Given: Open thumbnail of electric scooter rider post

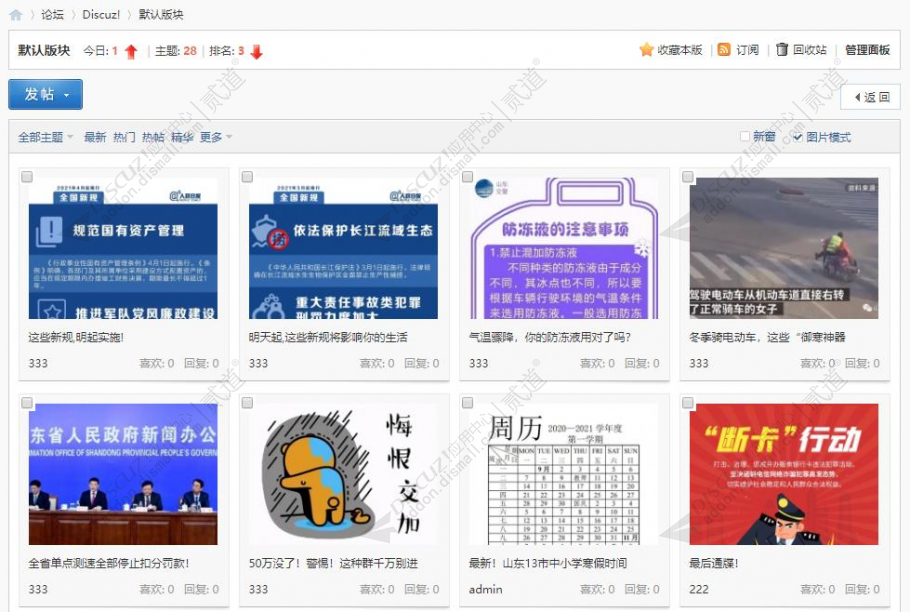Looking at the screenshot, I should point(784,248).
